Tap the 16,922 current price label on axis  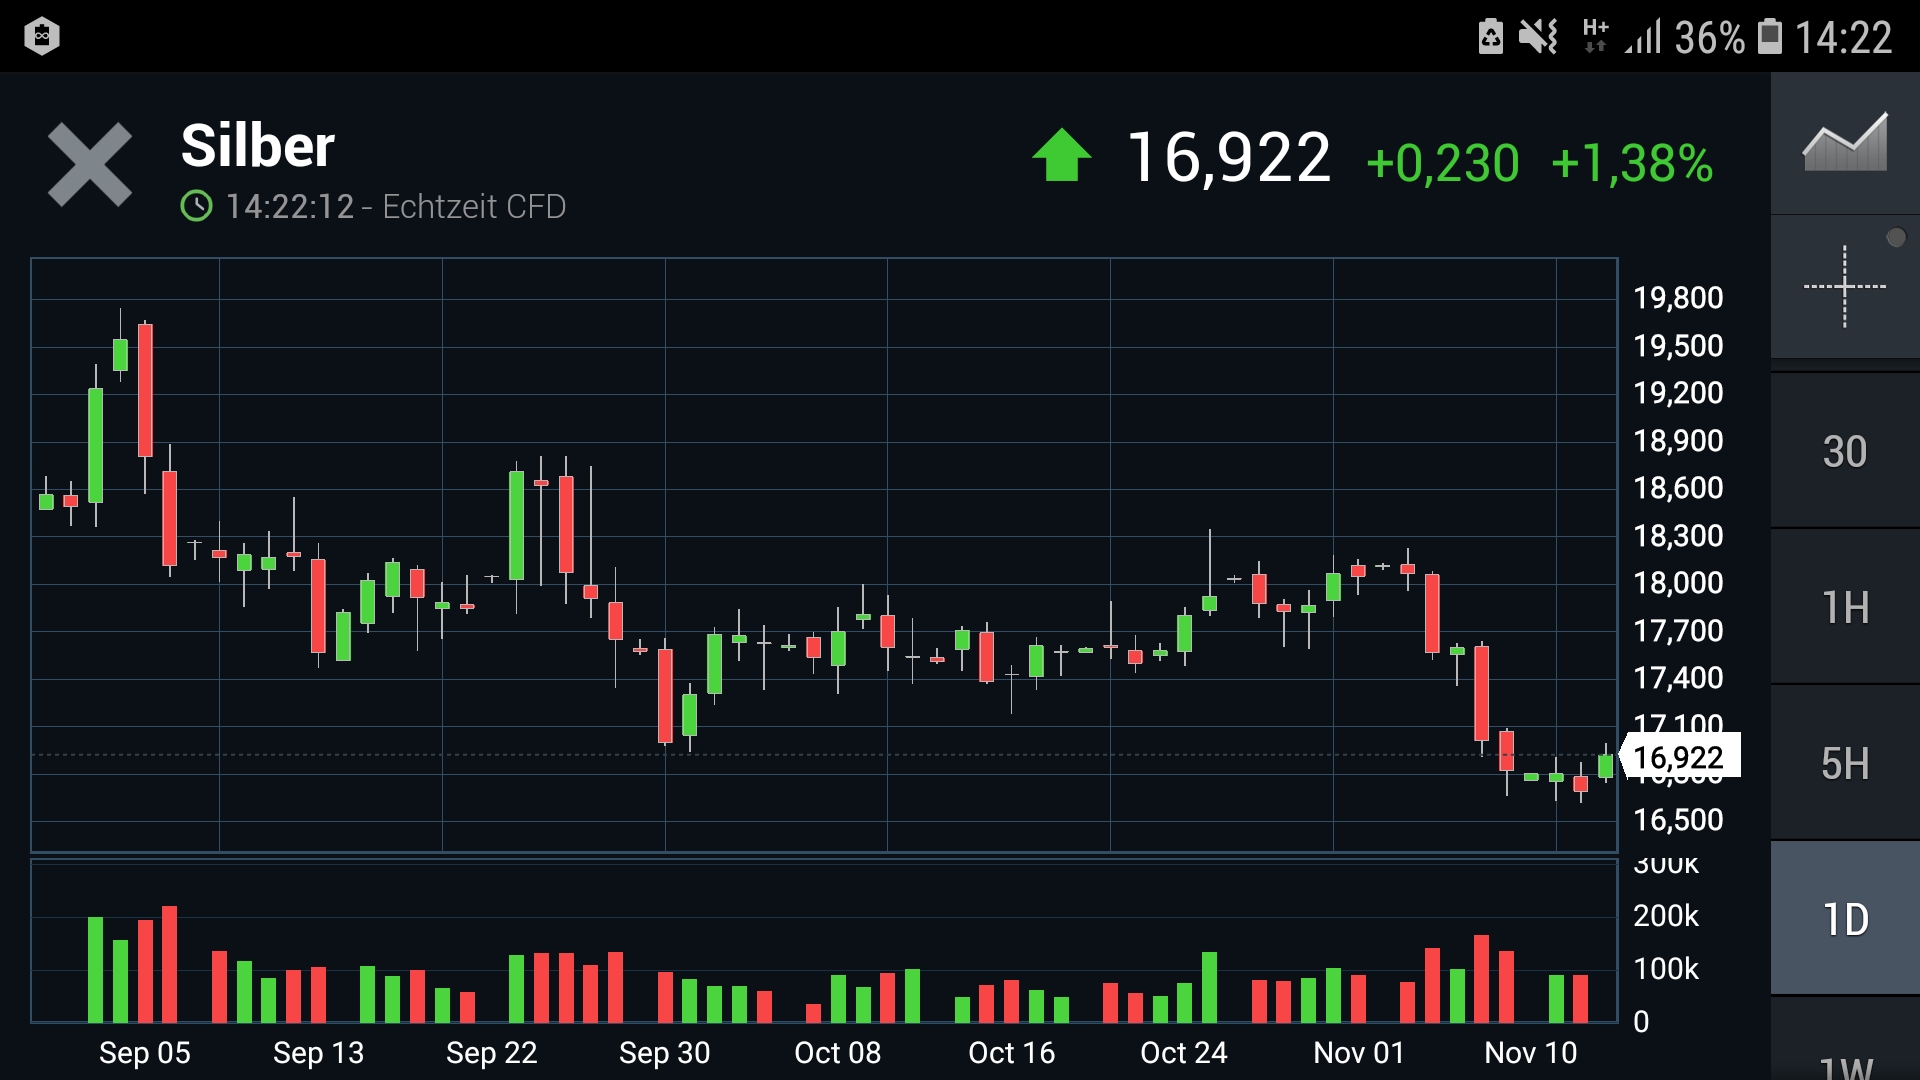point(1679,757)
